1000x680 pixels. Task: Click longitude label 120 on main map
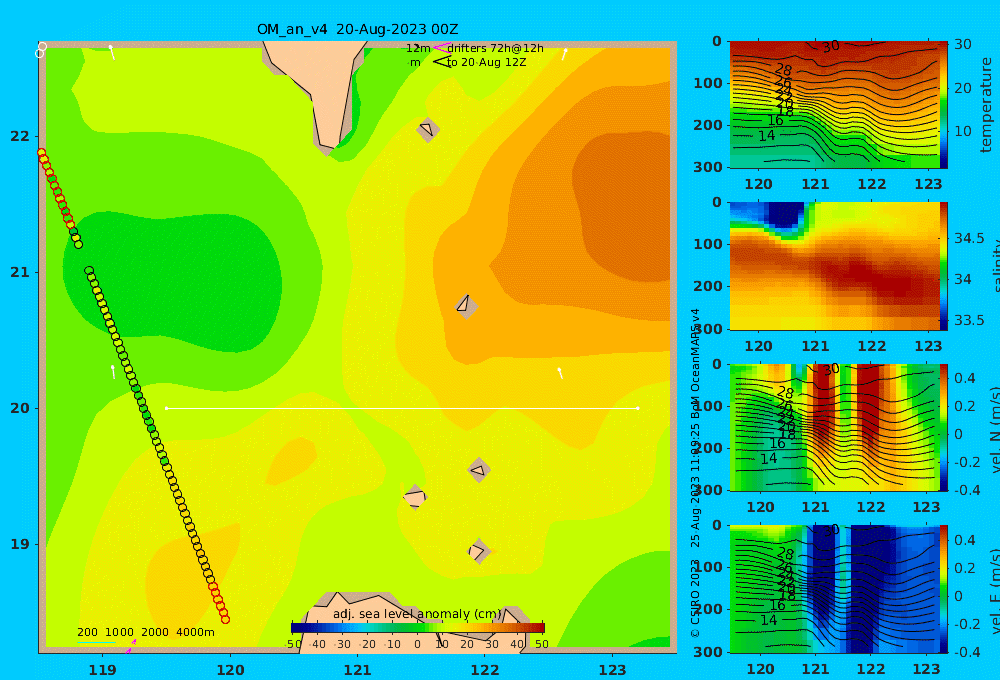point(230,670)
